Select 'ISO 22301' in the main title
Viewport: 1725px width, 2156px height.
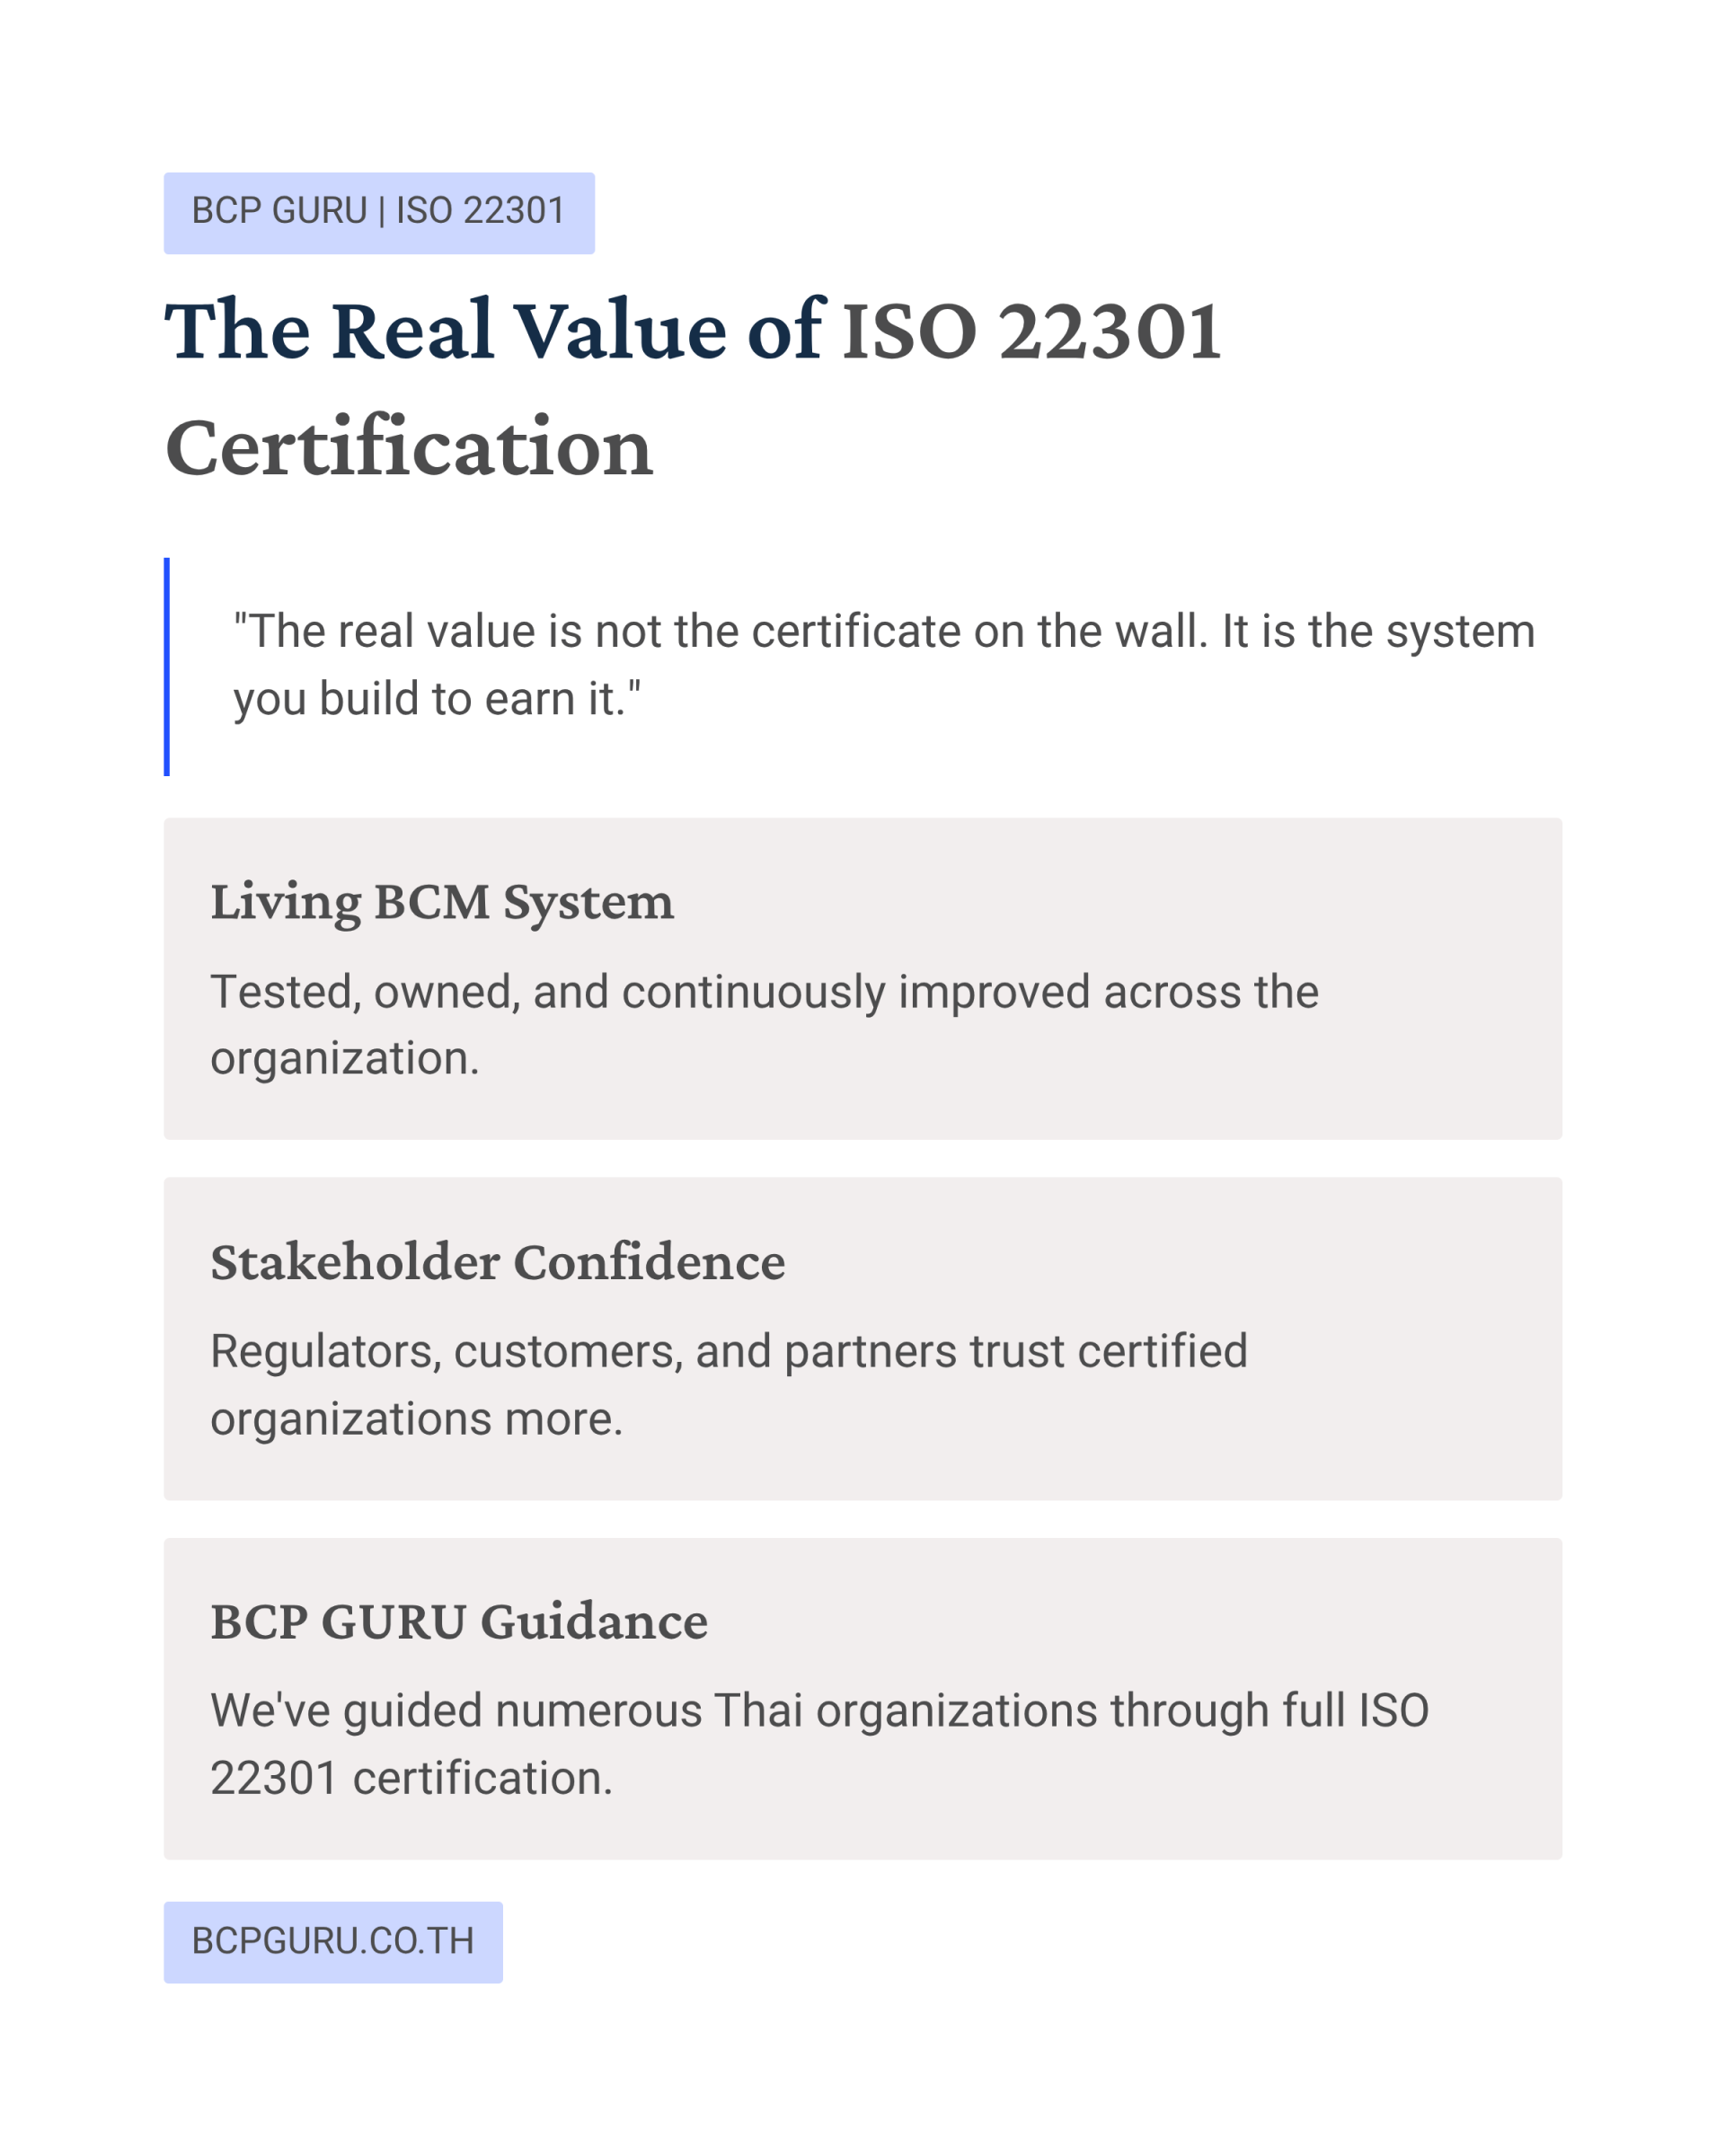coord(1031,332)
